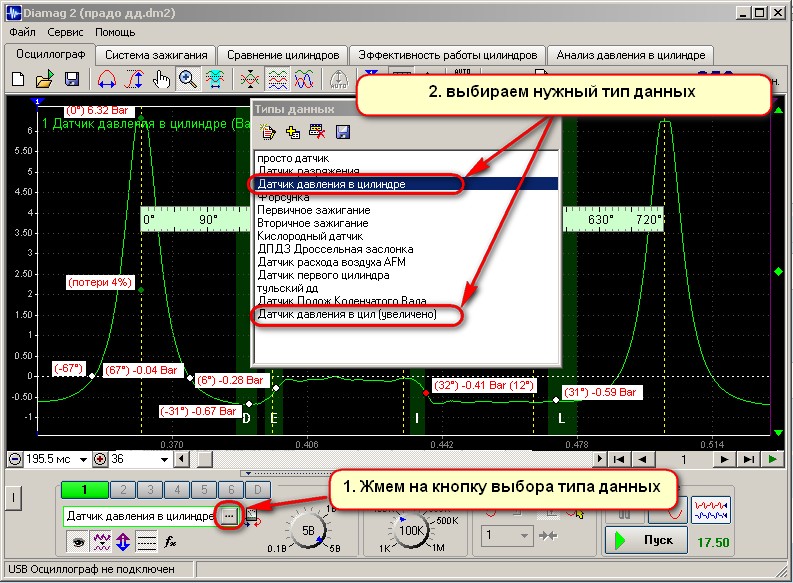Image resolution: width=793 pixels, height=583 pixels.
Task: Save data types list floppy icon
Action: [x=342, y=132]
